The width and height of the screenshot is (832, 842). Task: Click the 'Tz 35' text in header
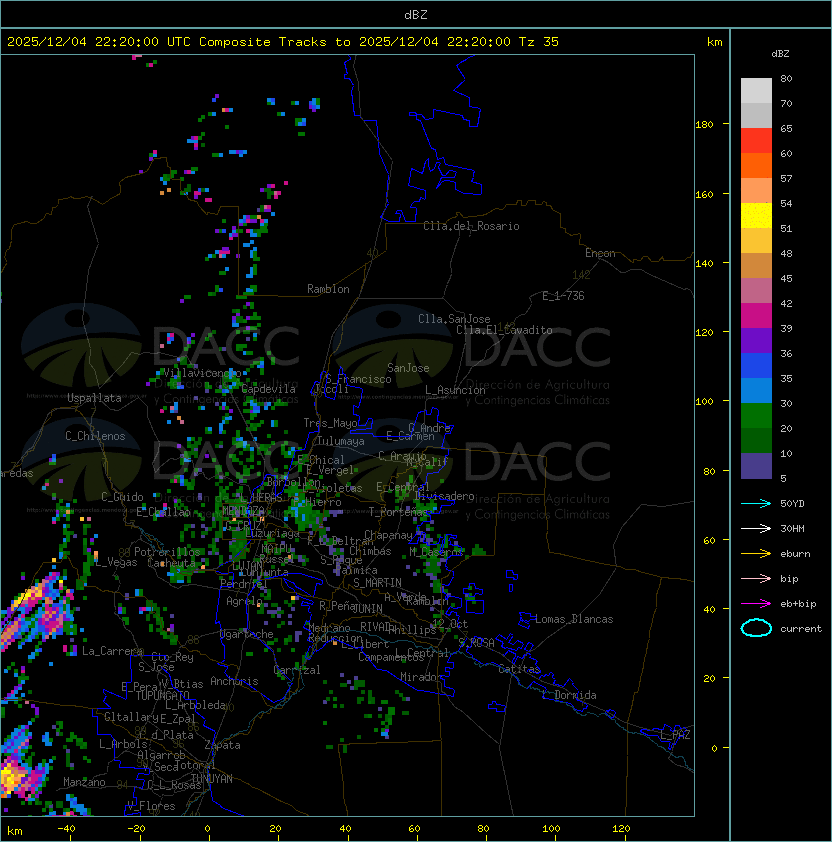pos(539,41)
